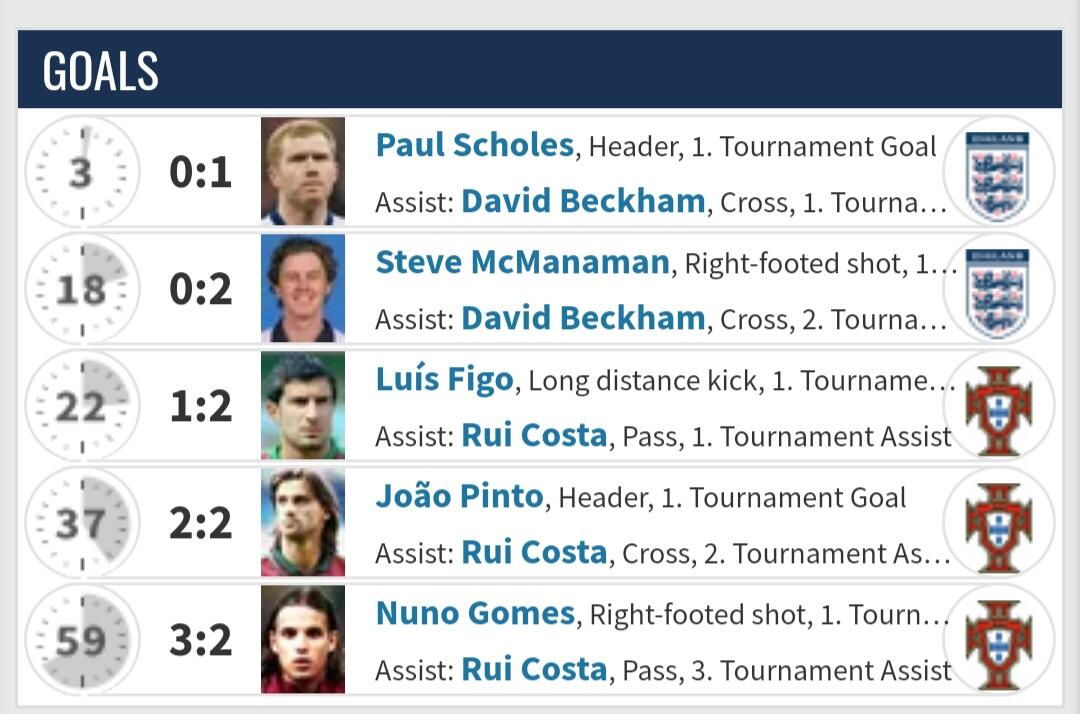Click the 59th minute clock icon
1080x714 pixels.
click(82, 641)
